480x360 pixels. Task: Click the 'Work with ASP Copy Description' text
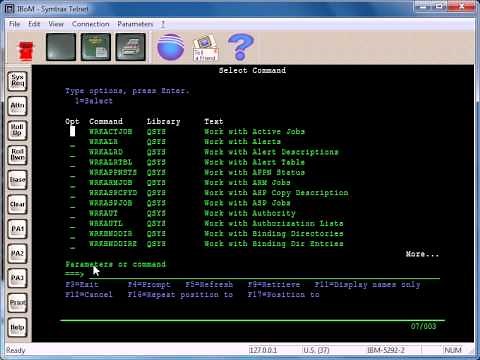pyautogui.click(x=276, y=193)
